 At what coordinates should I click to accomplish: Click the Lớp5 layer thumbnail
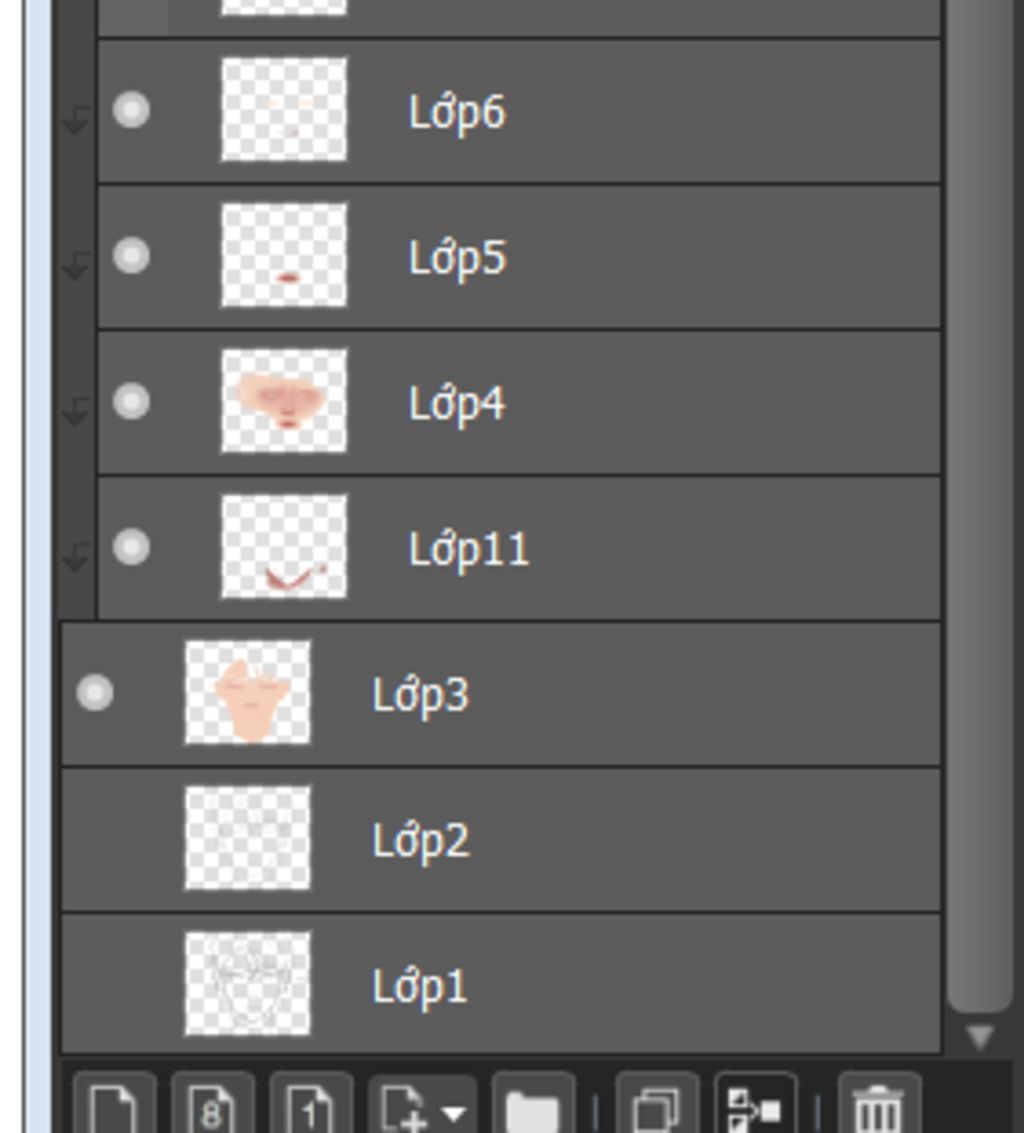(x=284, y=255)
